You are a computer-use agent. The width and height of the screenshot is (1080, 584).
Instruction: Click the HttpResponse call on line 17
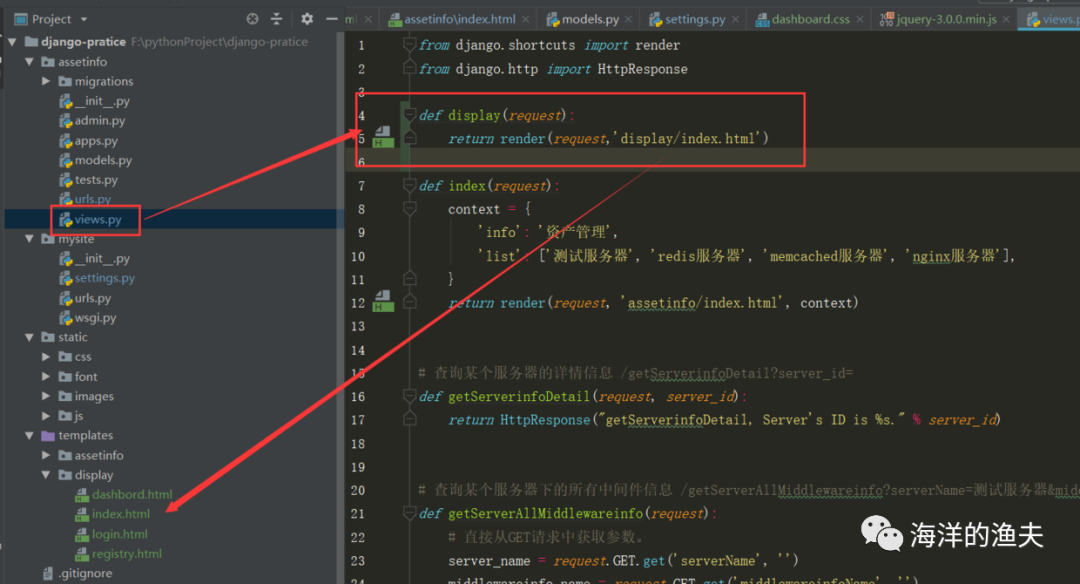545,420
